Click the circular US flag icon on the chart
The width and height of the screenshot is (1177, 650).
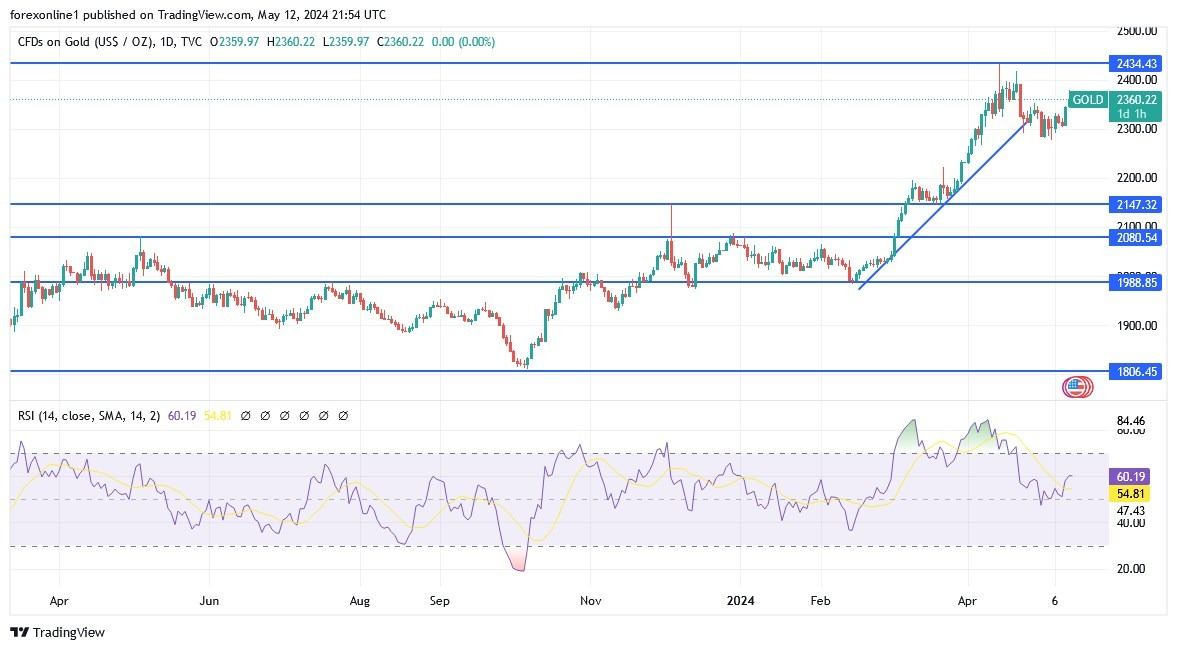pos(1077,384)
